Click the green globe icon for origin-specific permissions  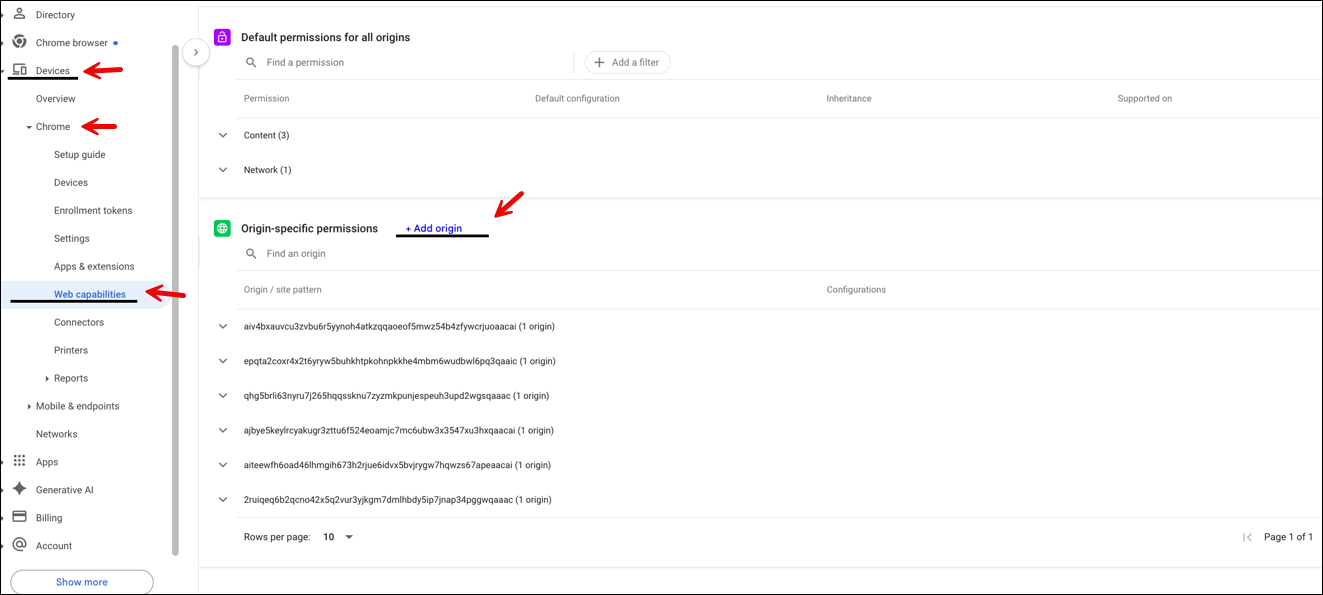click(221, 227)
